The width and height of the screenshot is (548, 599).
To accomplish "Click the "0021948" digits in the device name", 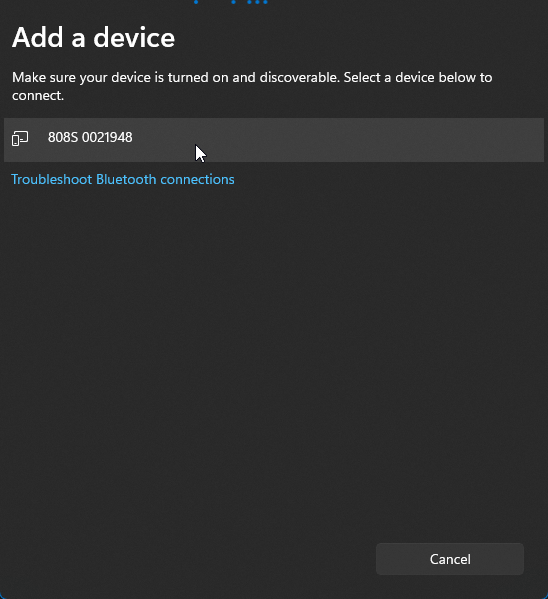I will [x=107, y=138].
